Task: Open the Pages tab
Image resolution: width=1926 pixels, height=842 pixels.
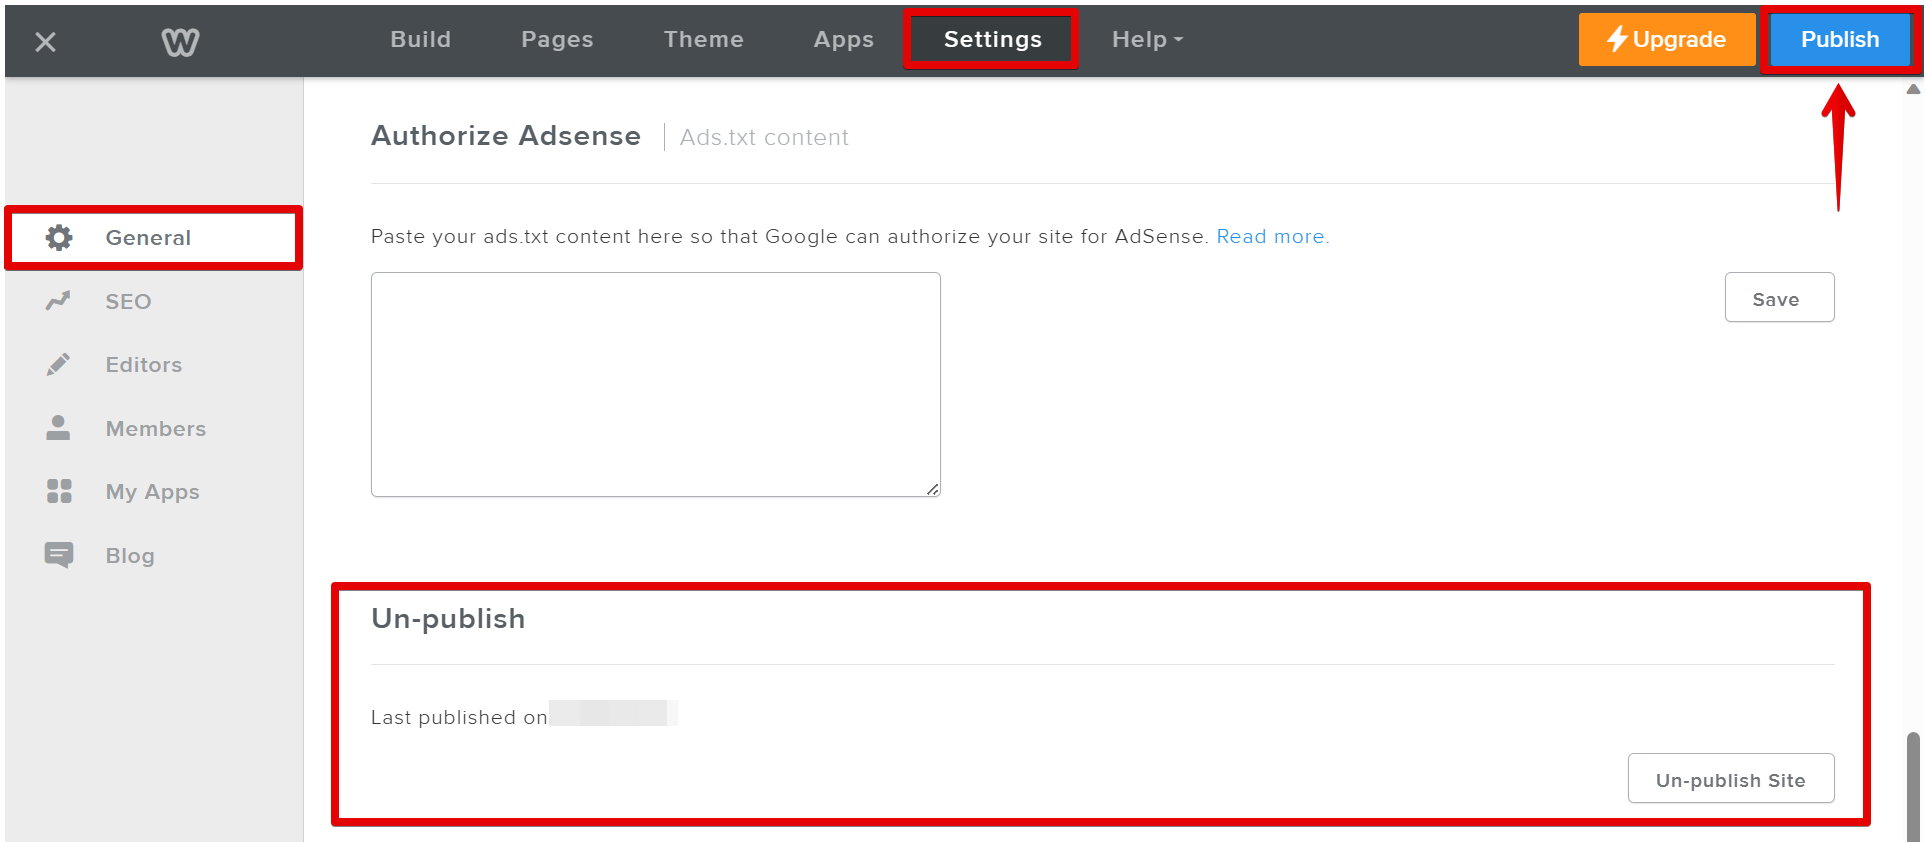Action: (557, 40)
